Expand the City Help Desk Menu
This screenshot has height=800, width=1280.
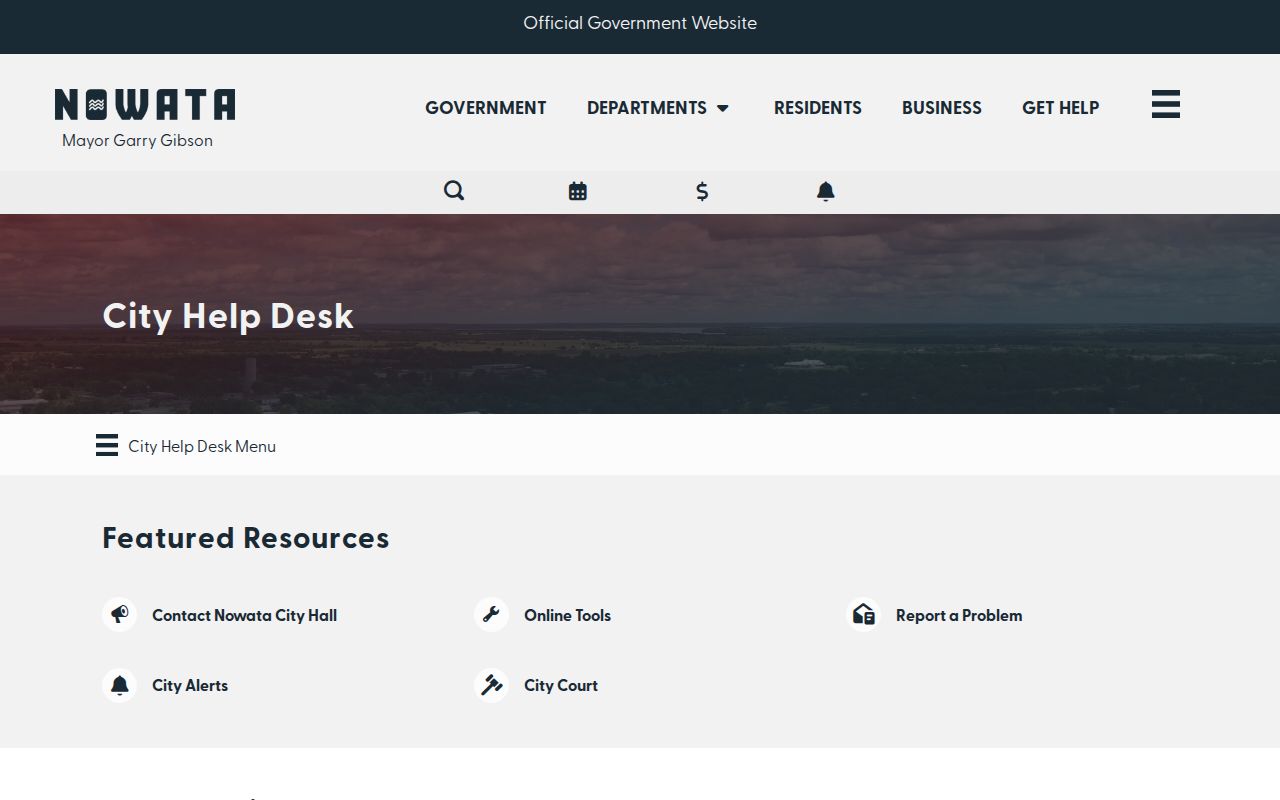[186, 446]
